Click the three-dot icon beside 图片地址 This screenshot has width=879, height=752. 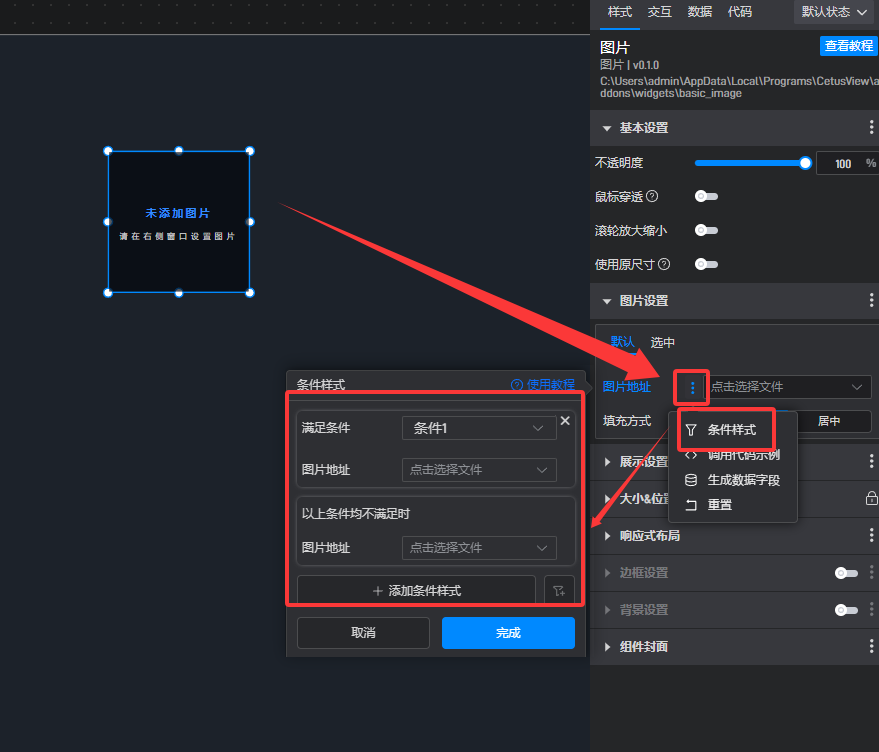point(692,387)
